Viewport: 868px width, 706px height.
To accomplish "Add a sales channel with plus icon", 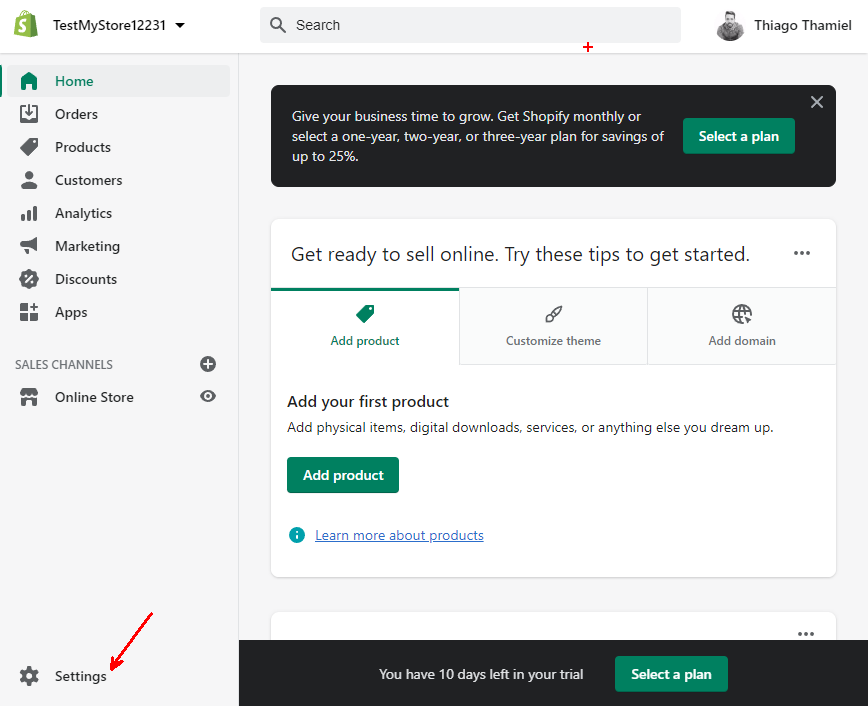I will click(208, 364).
